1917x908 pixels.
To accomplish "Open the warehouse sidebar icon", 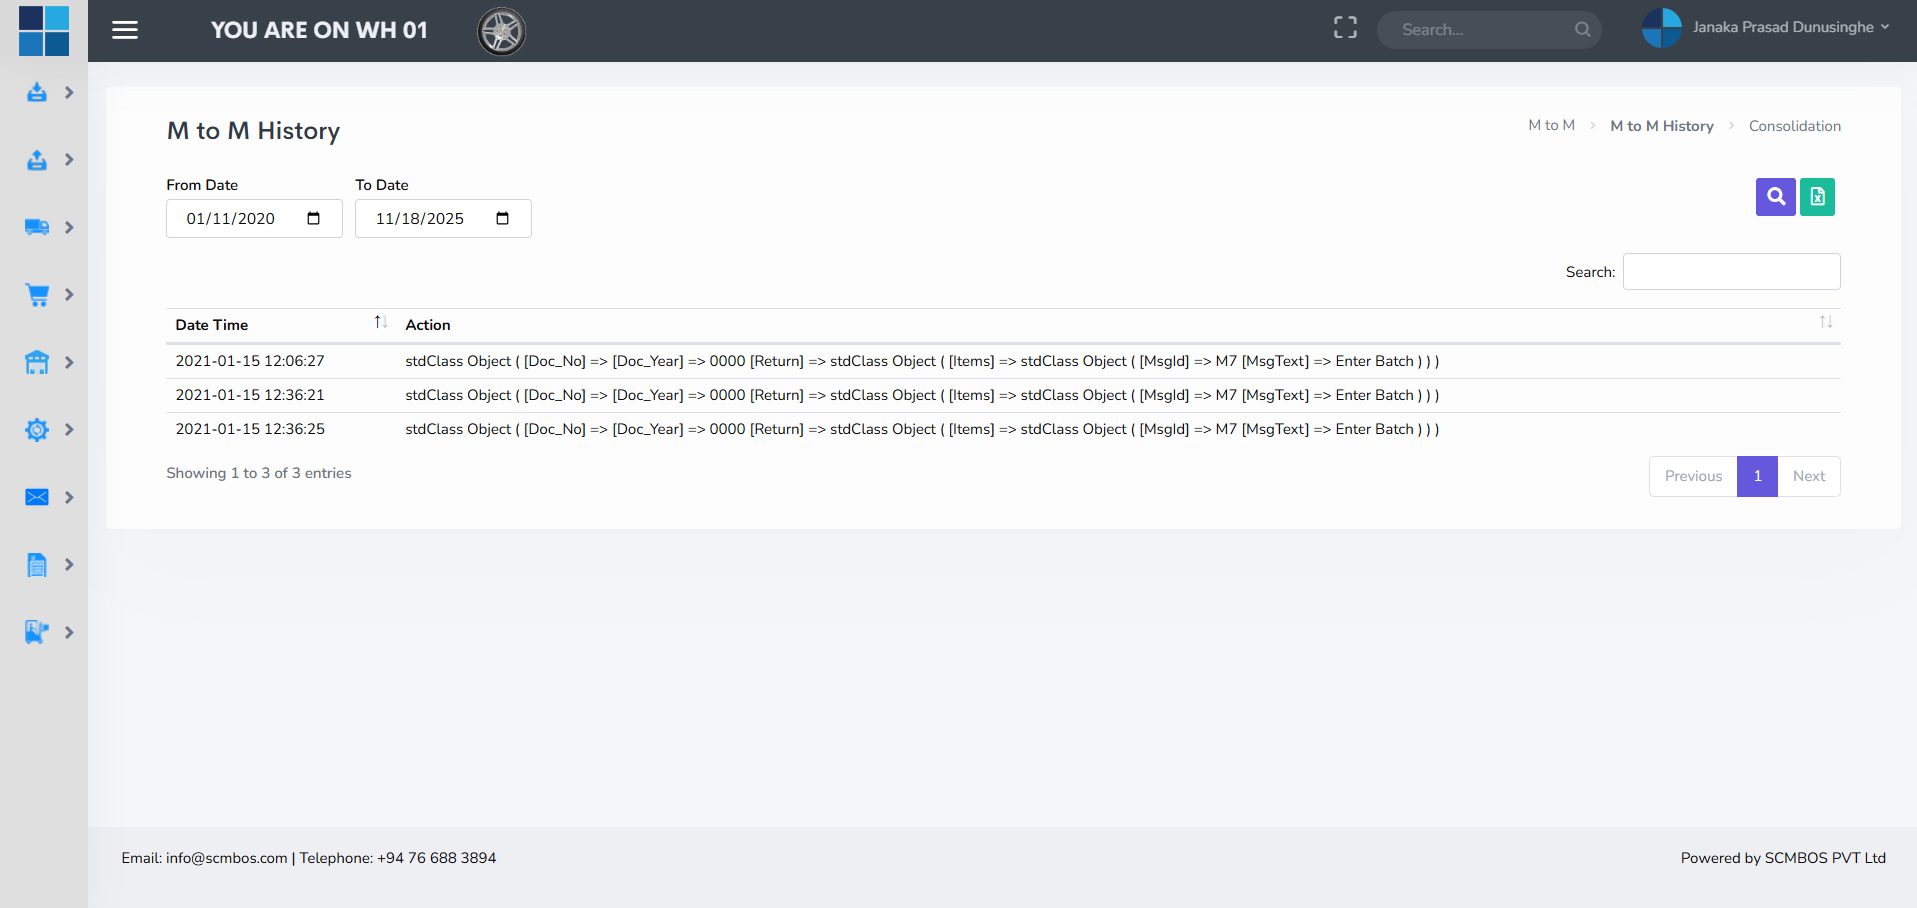I will pyautogui.click(x=37, y=362).
